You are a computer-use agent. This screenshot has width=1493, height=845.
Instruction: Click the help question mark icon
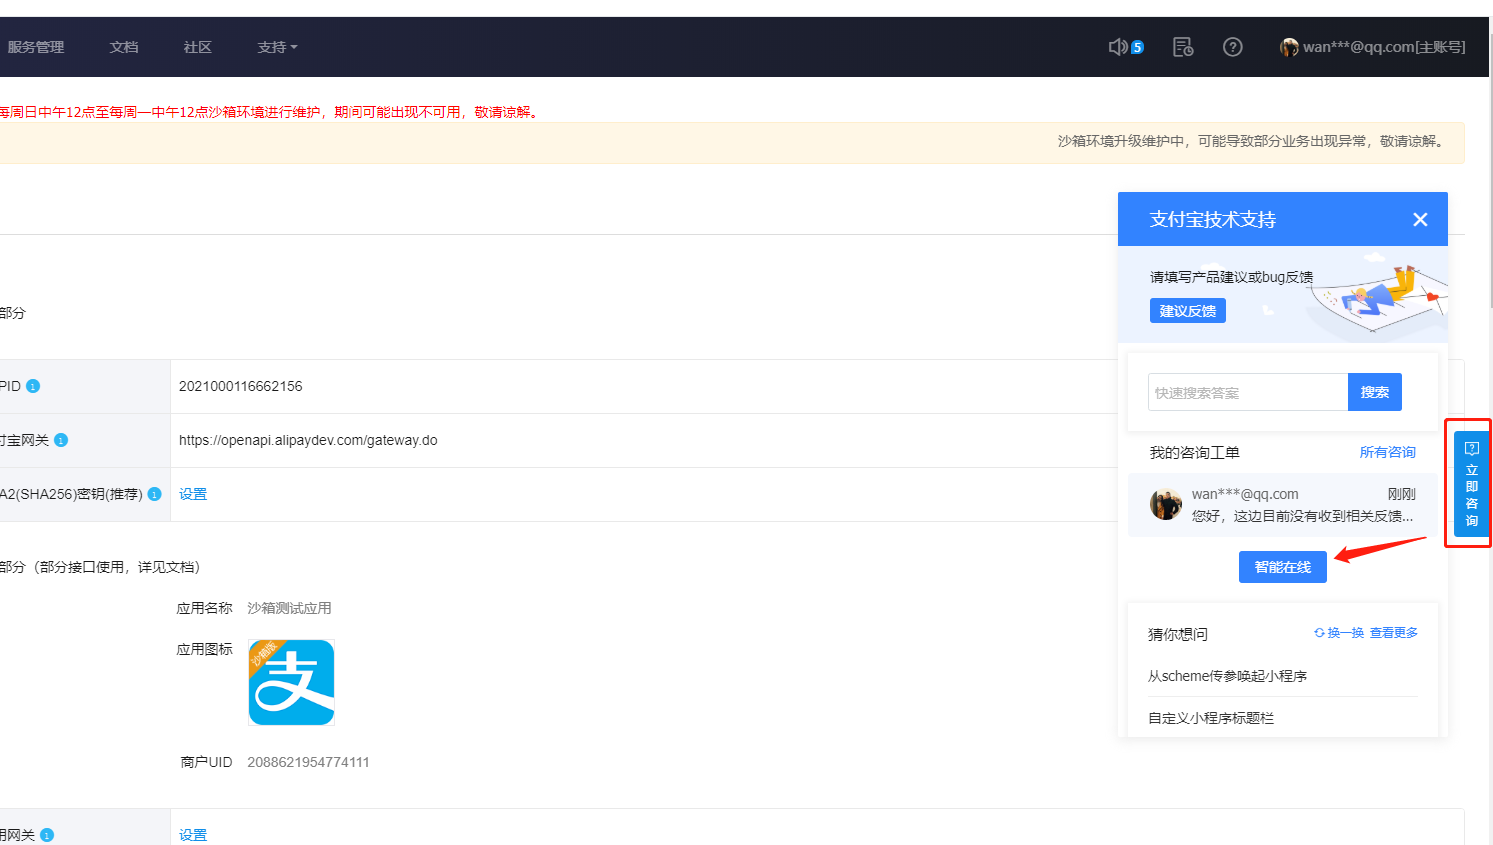1233,47
